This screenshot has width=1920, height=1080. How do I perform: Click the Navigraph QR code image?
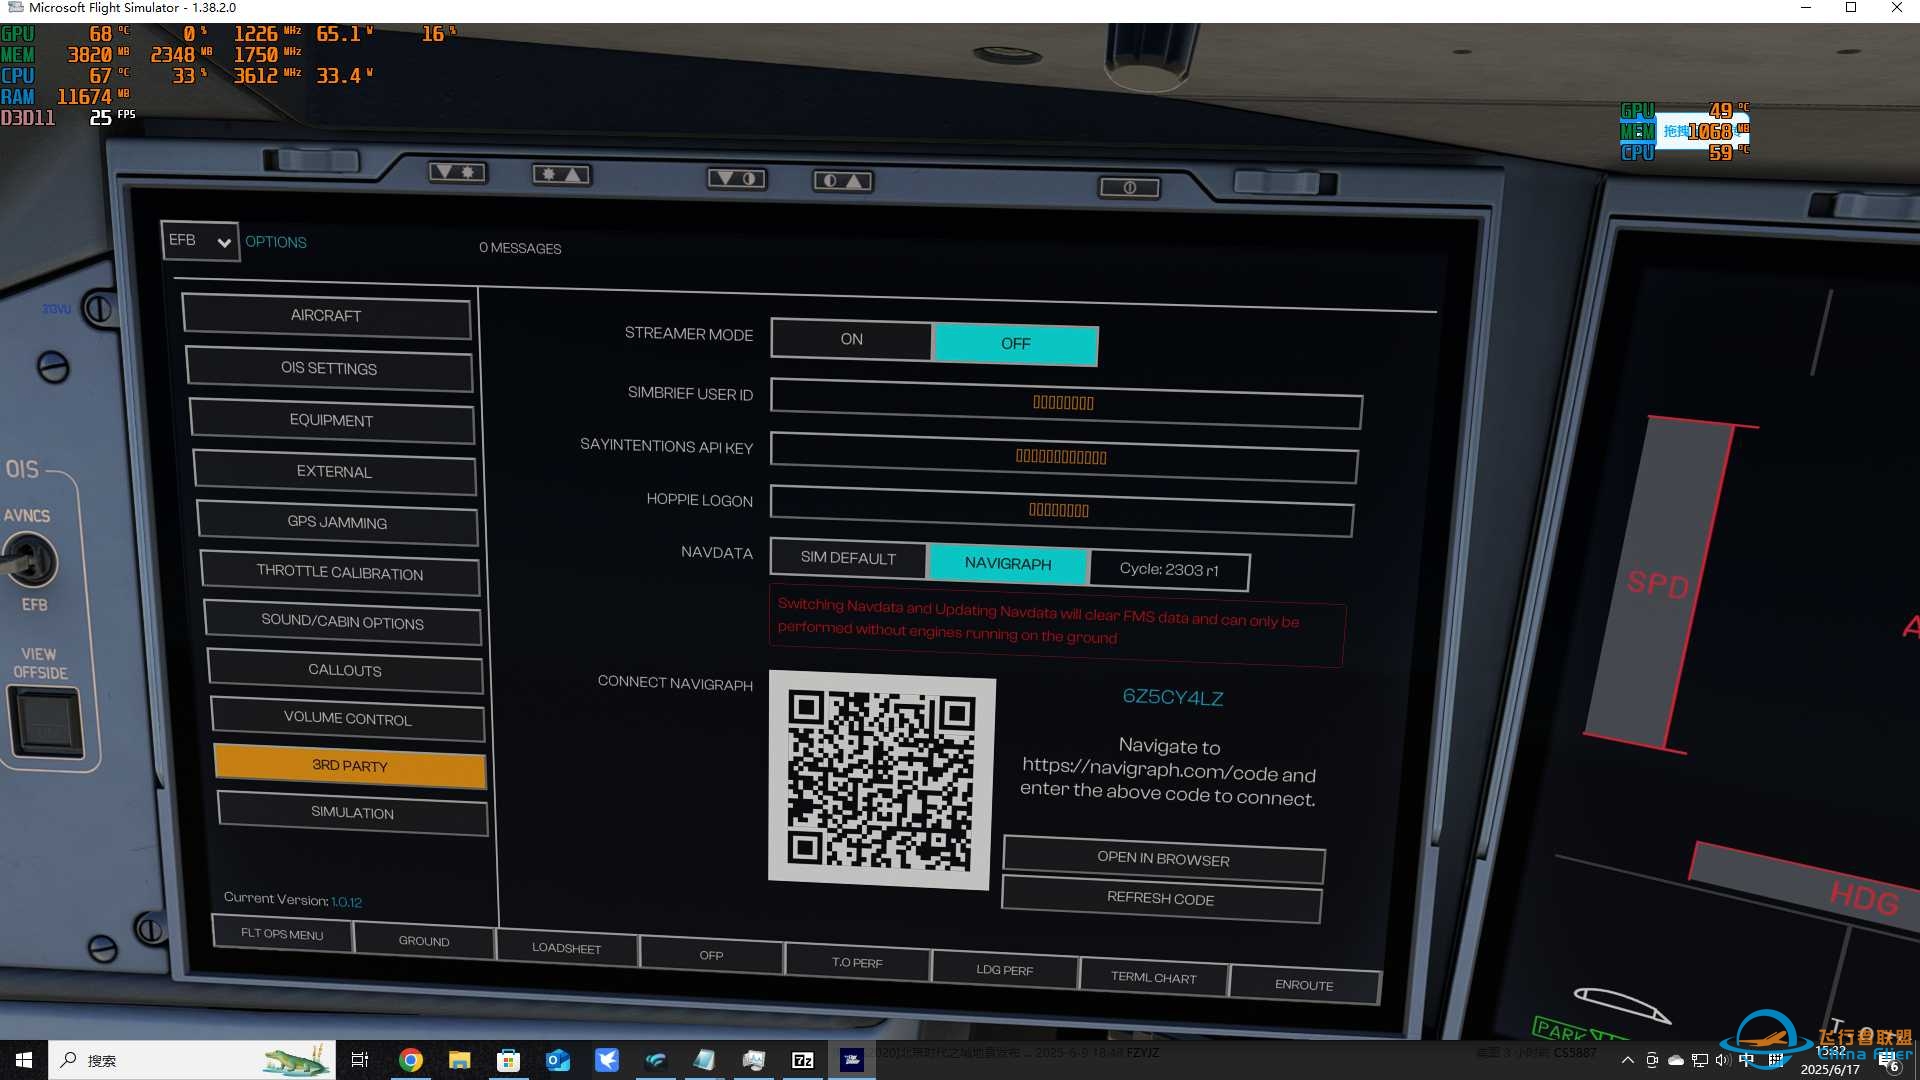pos(881,780)
